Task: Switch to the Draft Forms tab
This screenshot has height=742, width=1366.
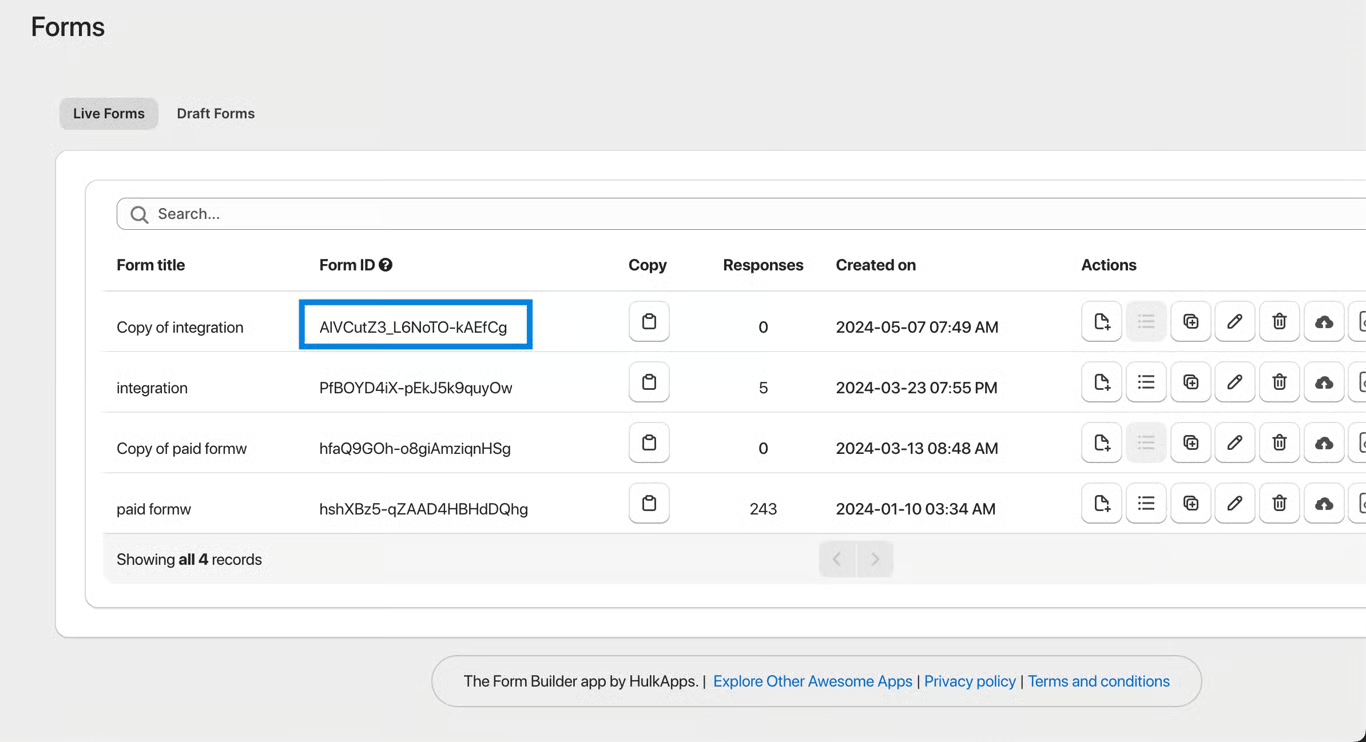Action: coord(216,114)
